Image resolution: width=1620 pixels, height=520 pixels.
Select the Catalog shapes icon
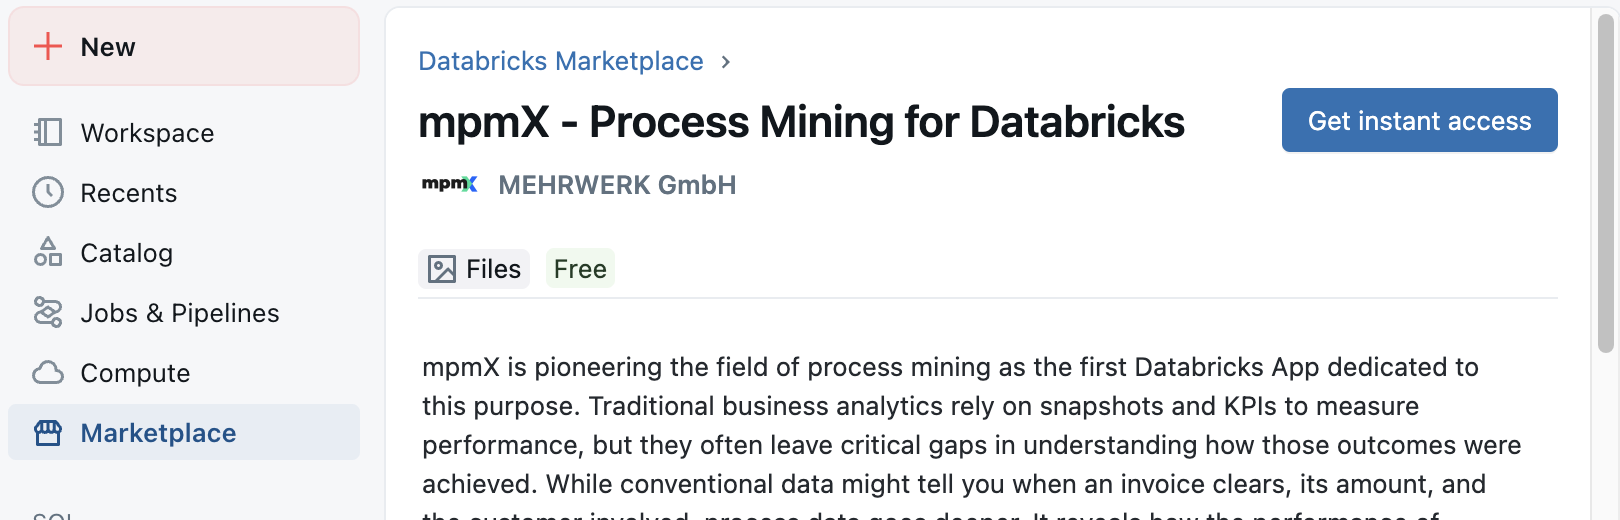[48, 252]
